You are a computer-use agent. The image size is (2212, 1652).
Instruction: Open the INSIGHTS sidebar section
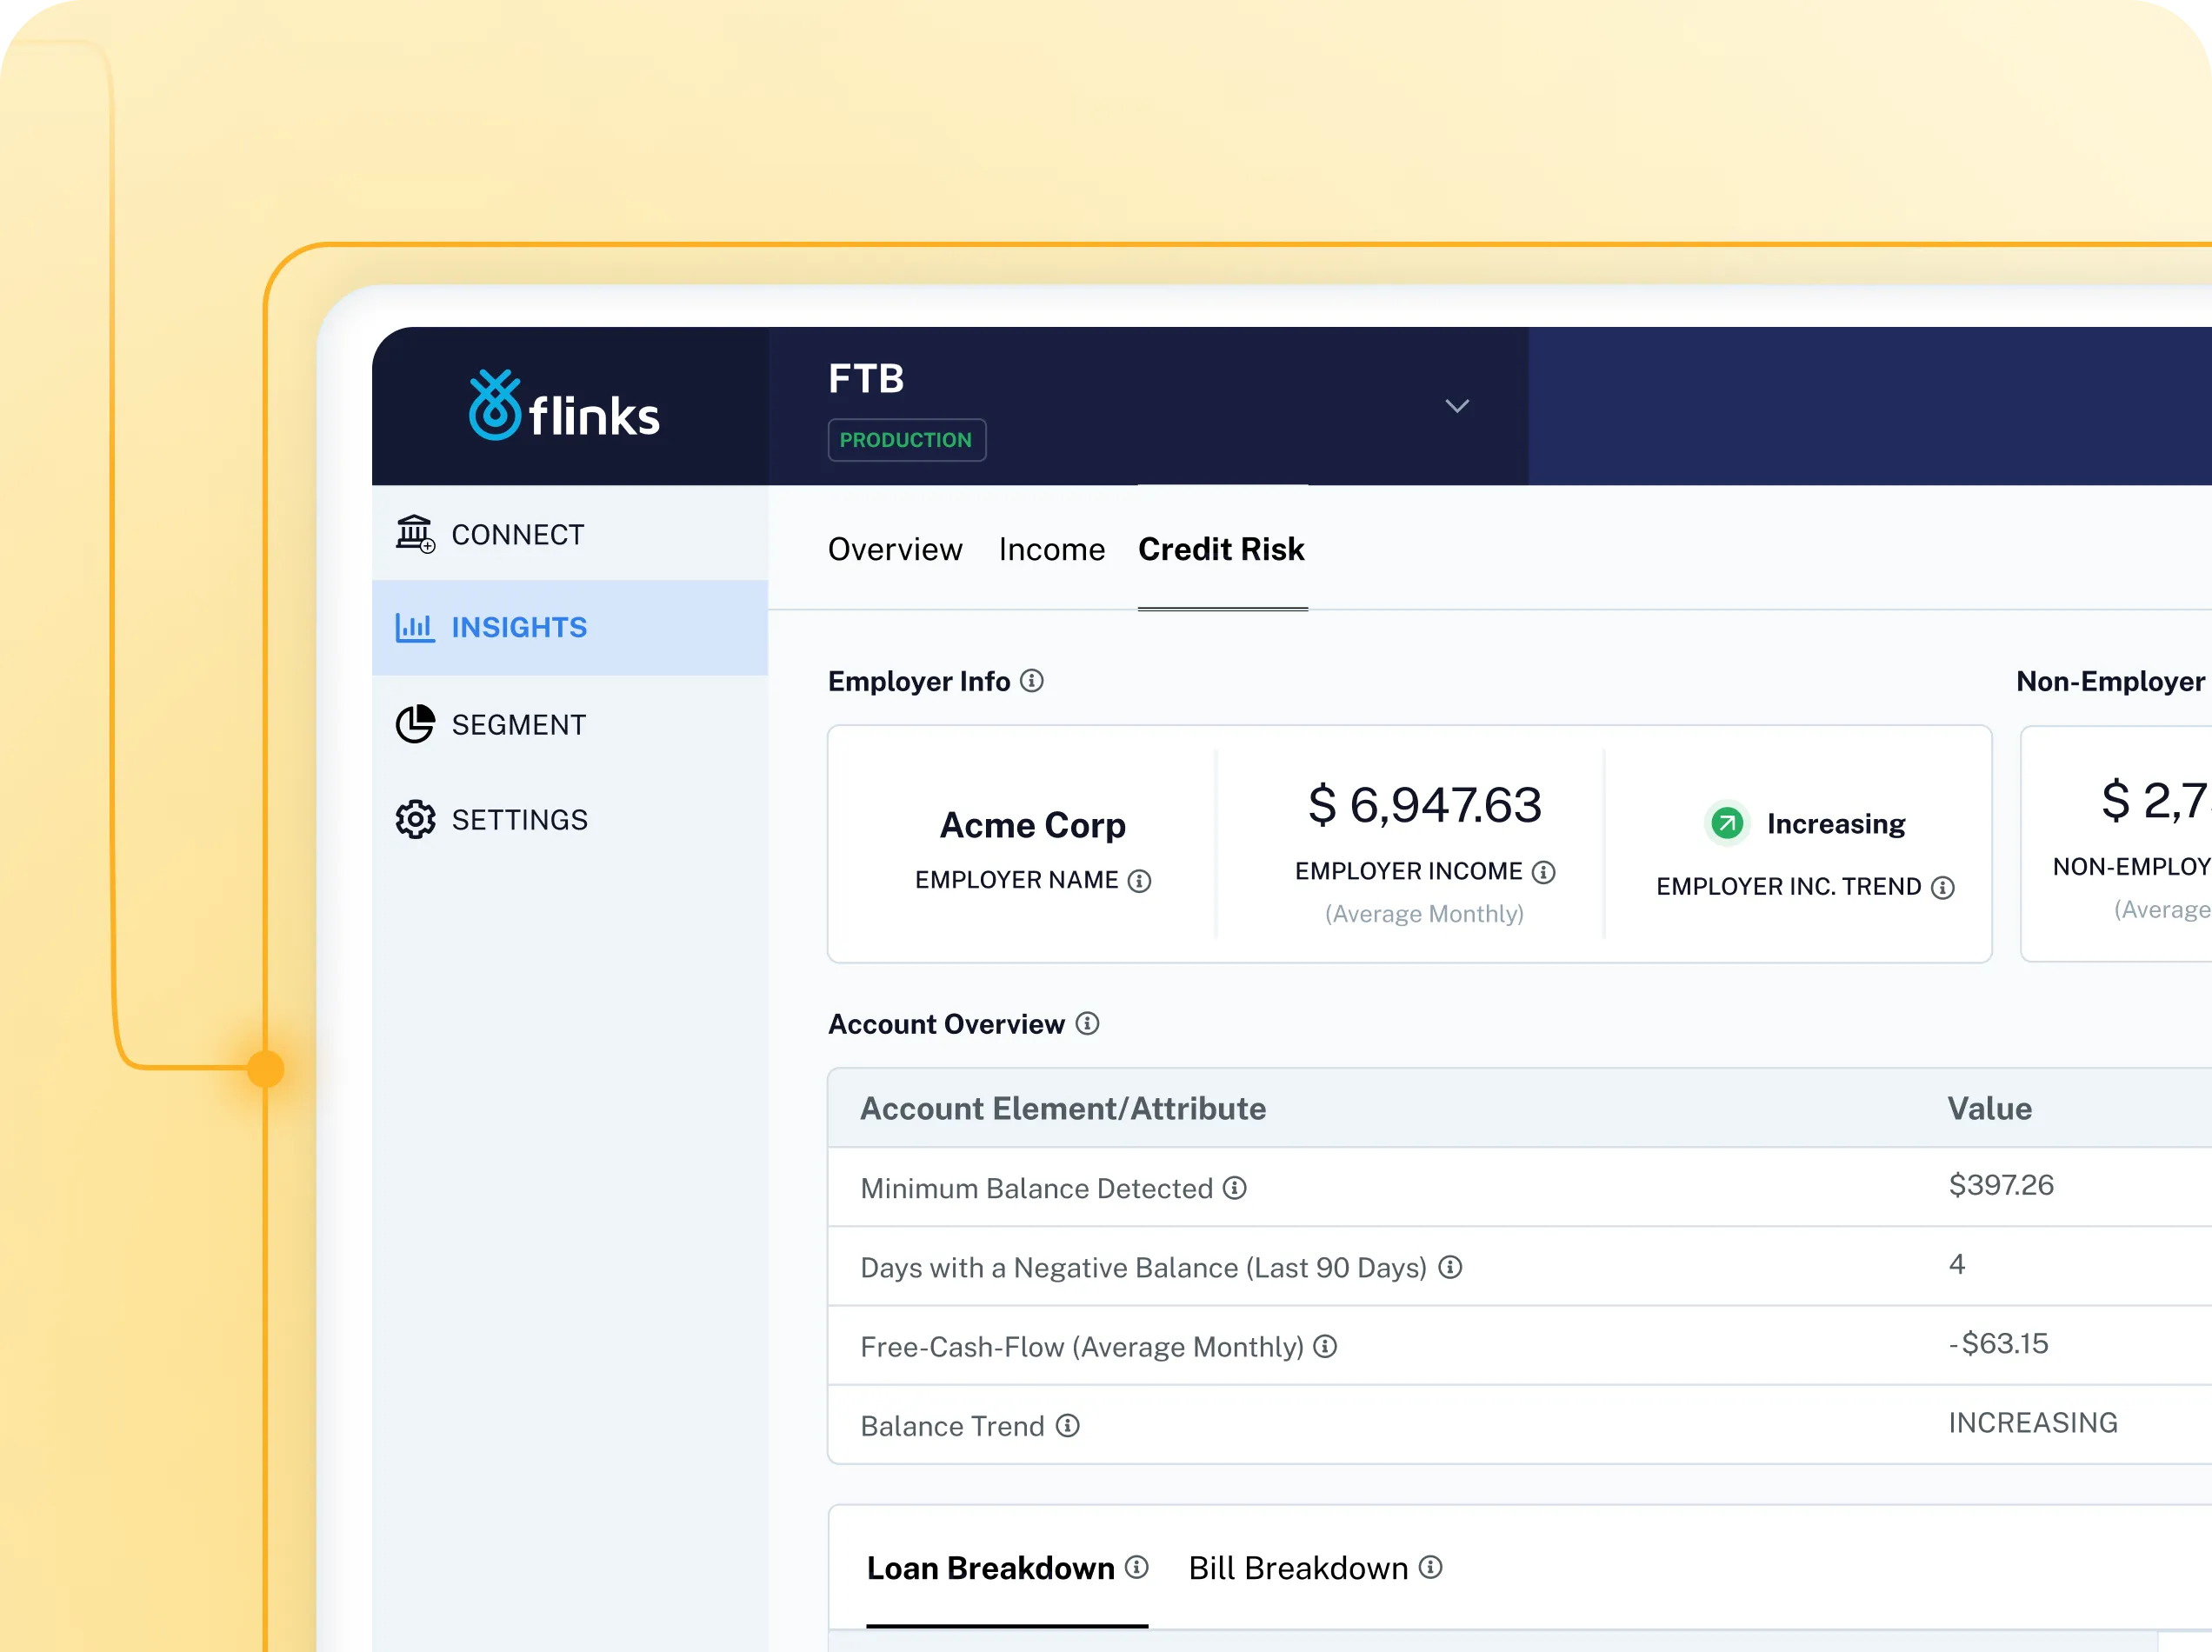click(x=519, y=627)
